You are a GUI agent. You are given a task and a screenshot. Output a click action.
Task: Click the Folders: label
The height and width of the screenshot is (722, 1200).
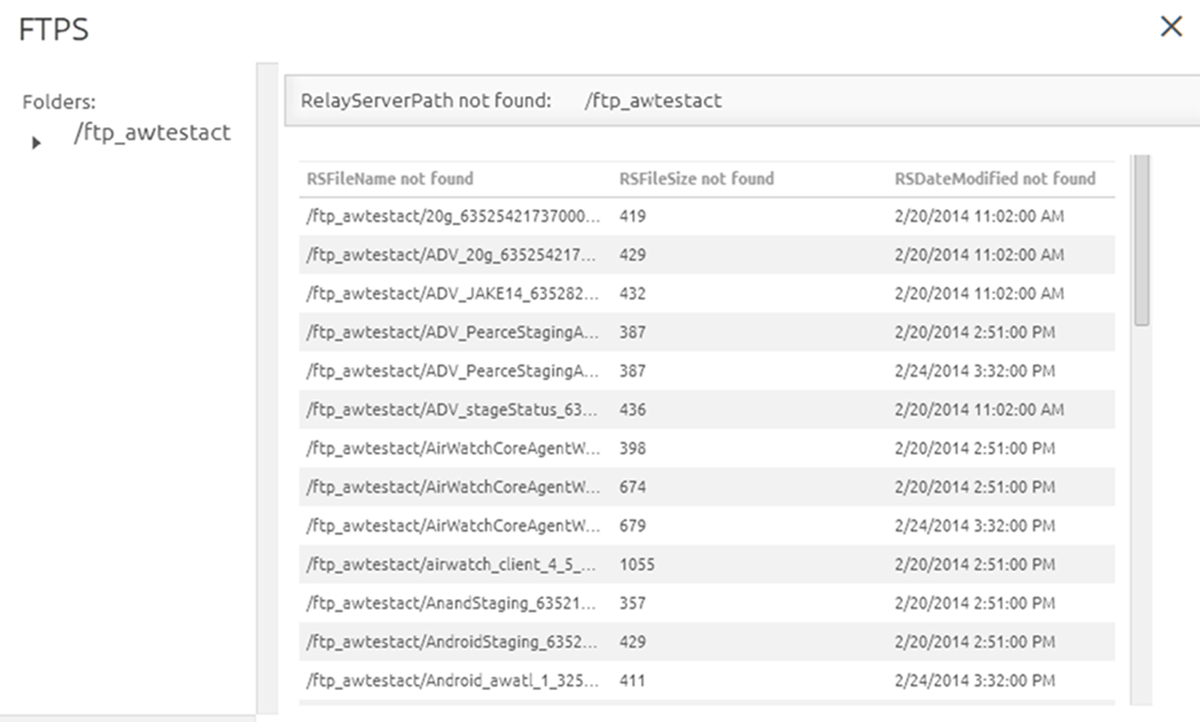coord(59,102)
